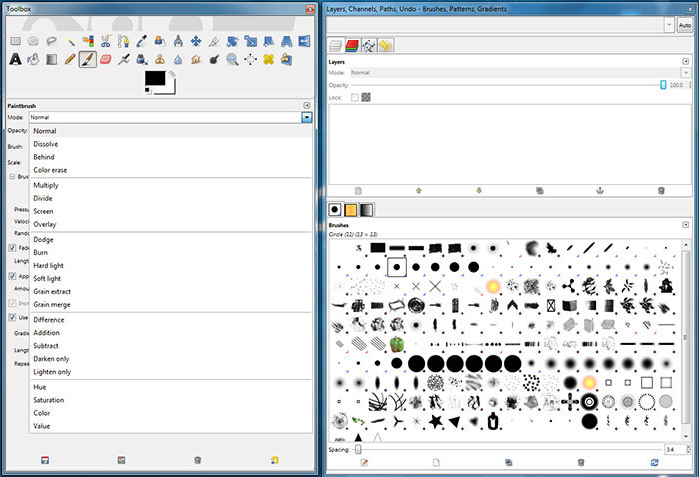The height and width of the screenshot is (477, 700).
Task: Open the Brushes panel configuration menu
Action: (686, 224)
